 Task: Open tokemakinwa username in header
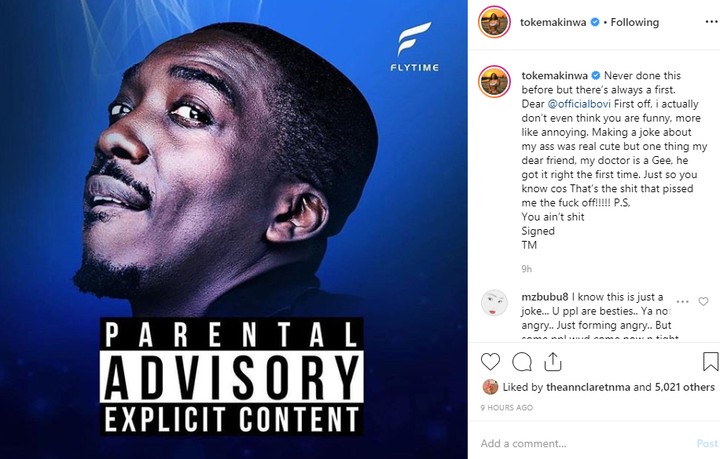click(553, 22)
